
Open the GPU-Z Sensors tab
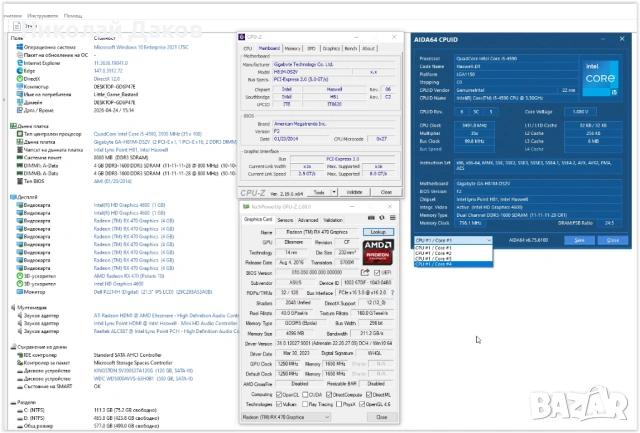click(285, 220)
